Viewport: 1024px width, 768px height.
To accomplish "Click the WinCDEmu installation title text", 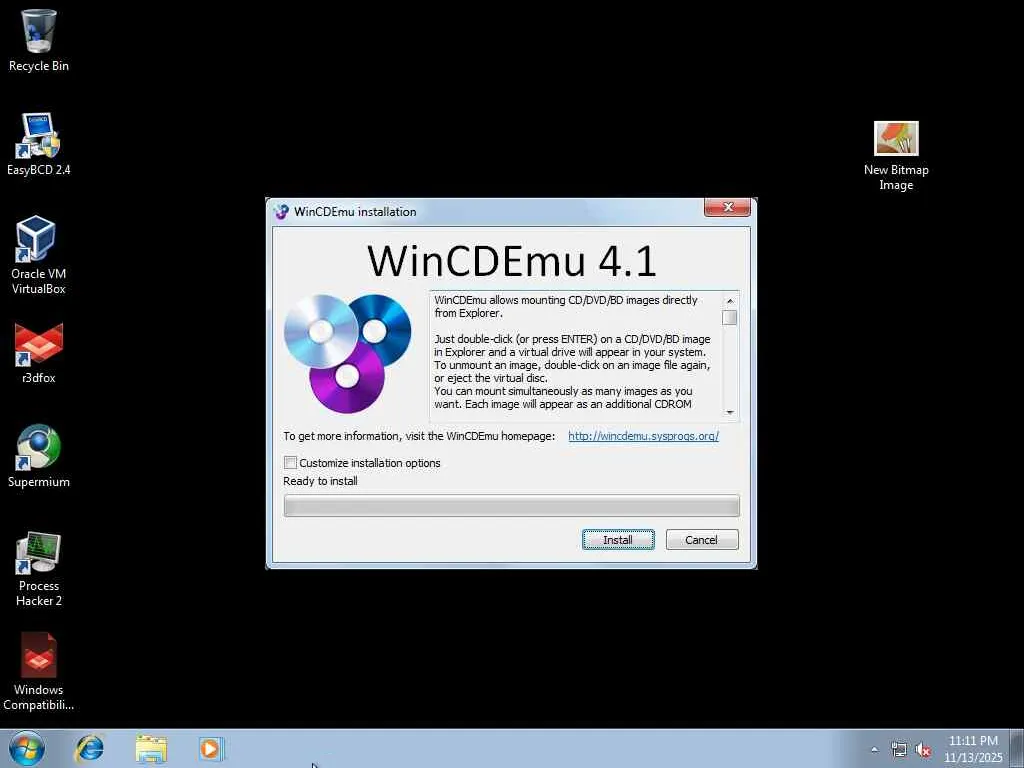I will point(355,212).
